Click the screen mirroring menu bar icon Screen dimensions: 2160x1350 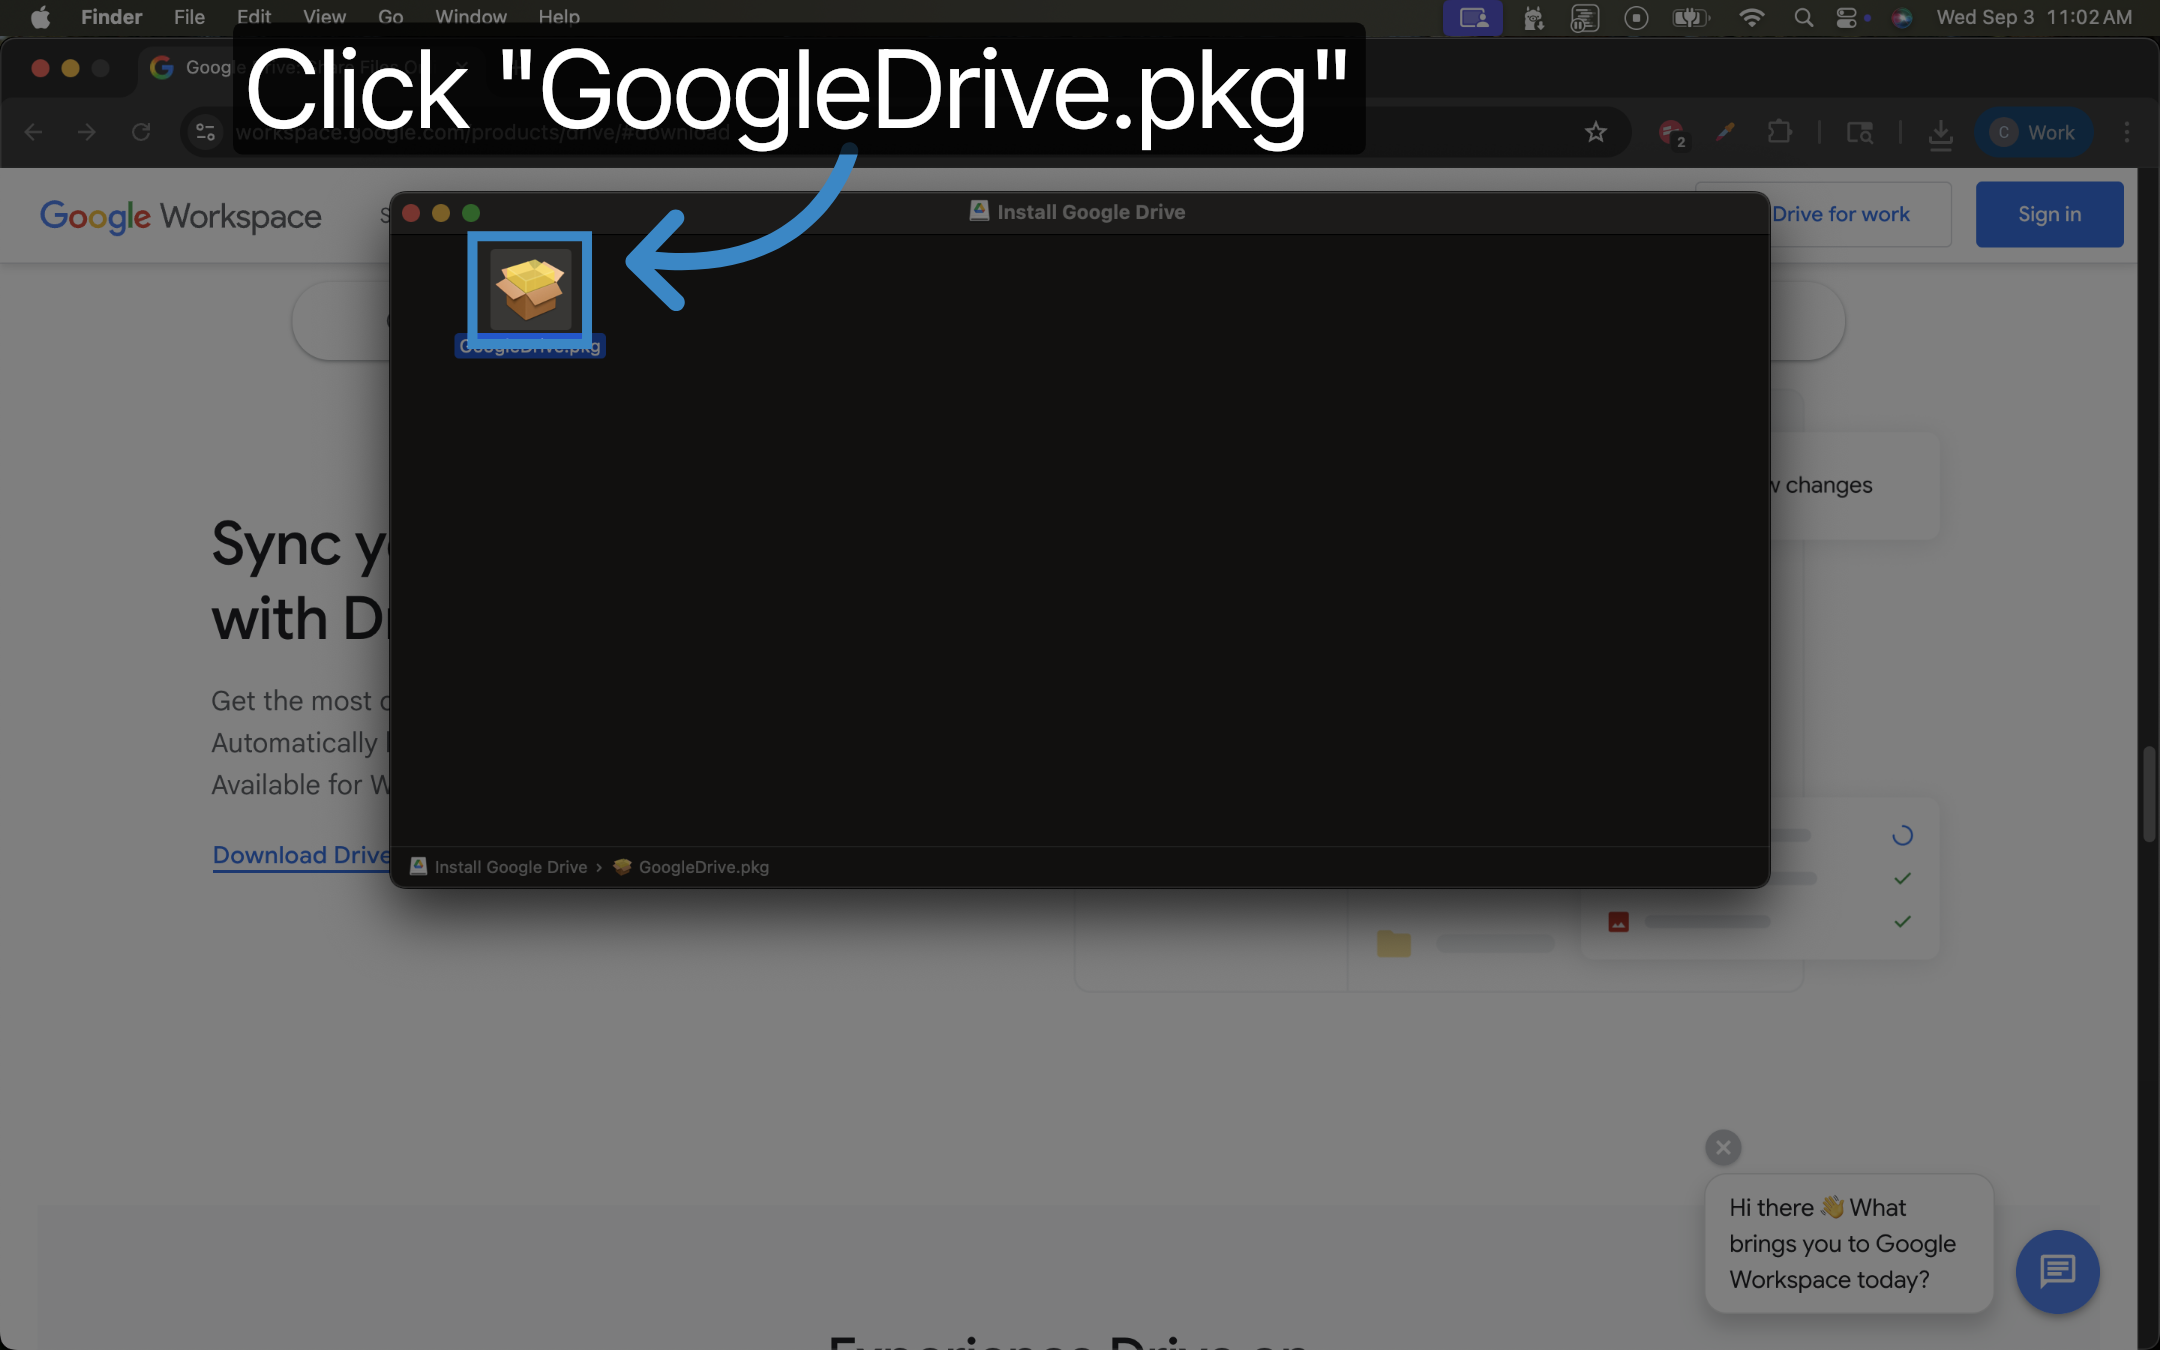click(1473, 18)
